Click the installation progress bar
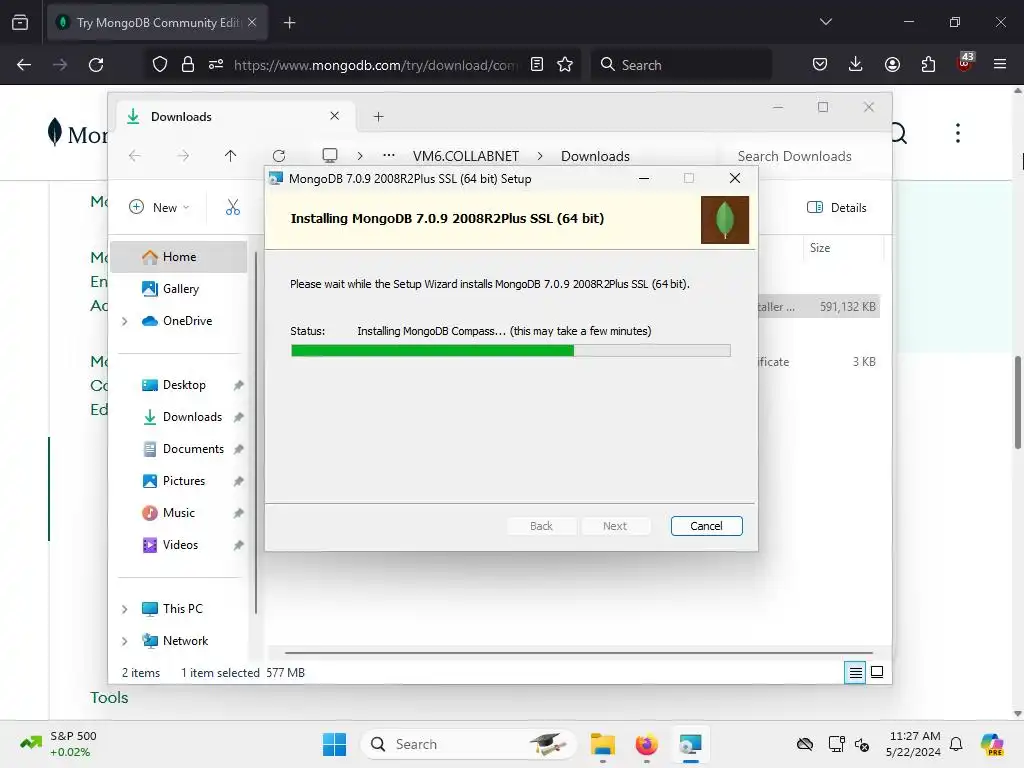This screenshot has width=1024, height=768. 510,351
